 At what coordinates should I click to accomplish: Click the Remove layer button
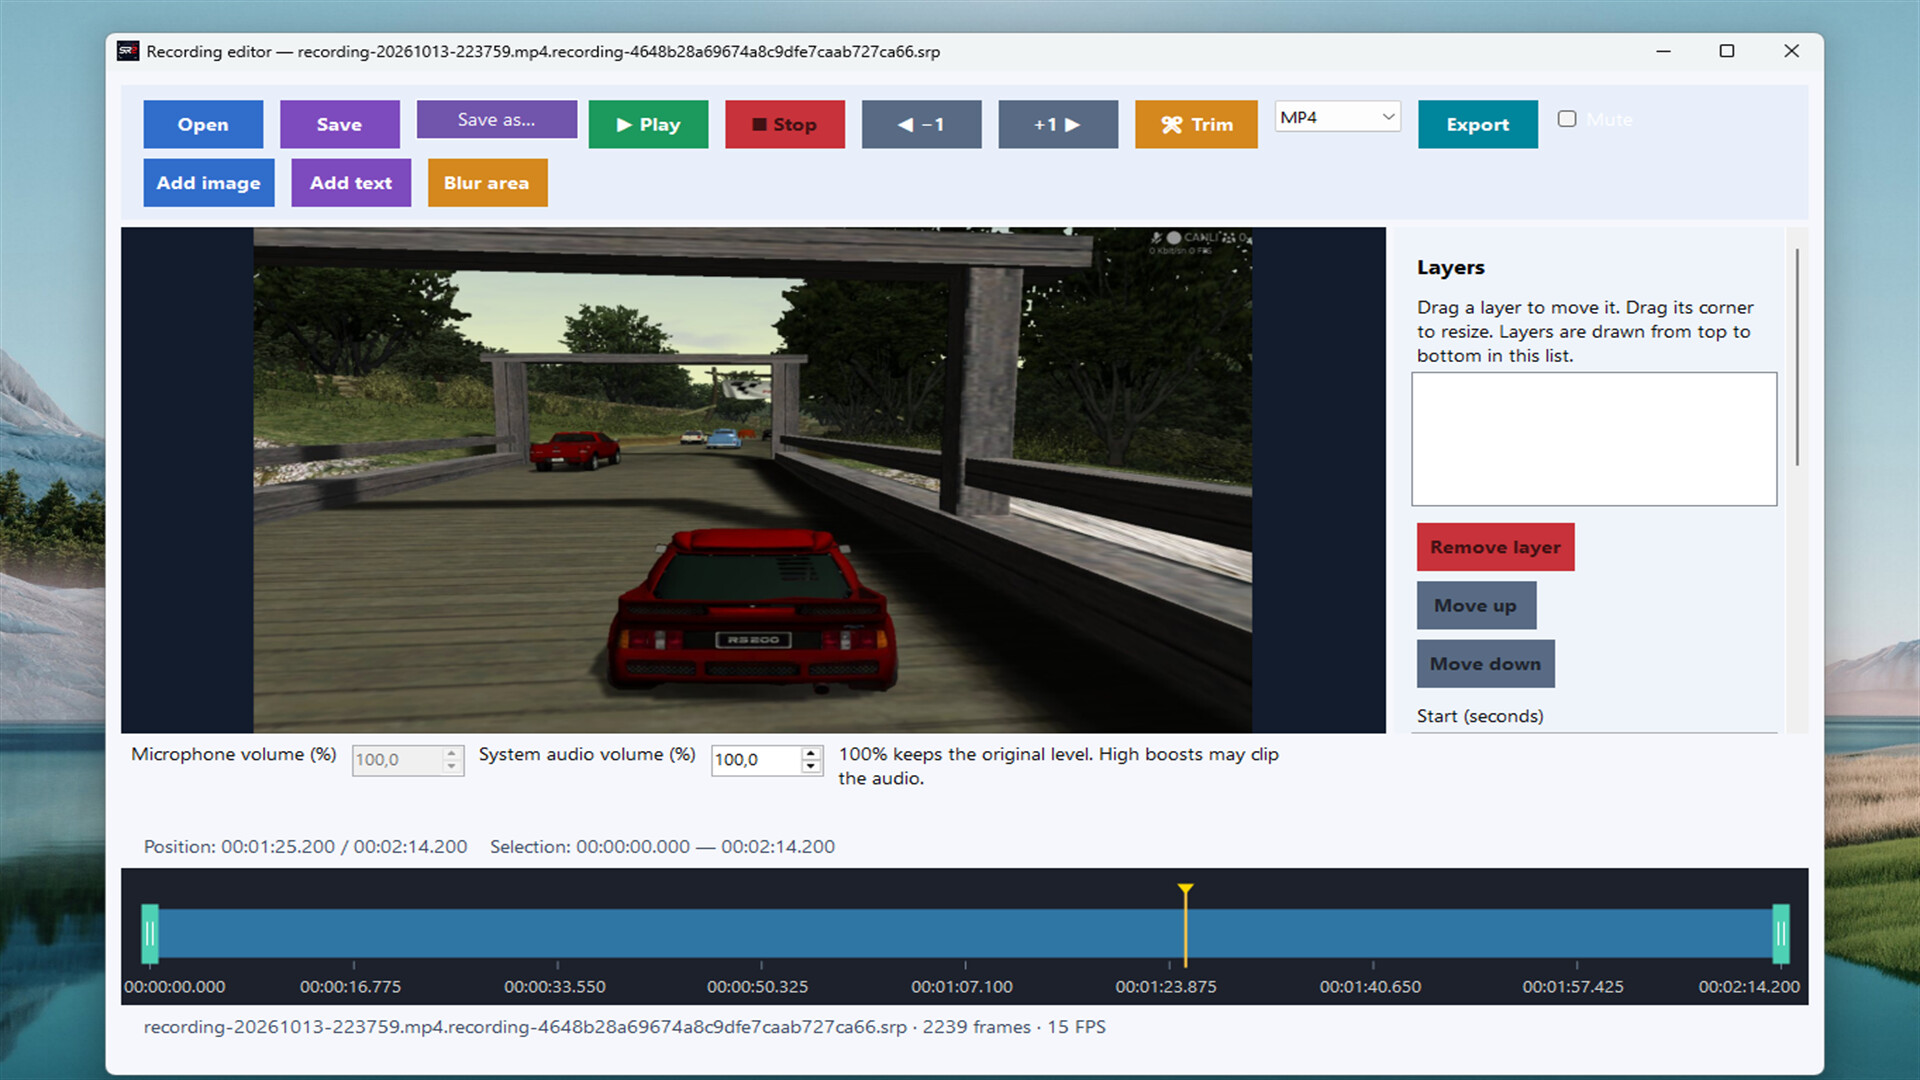(x=1495, y=547)
